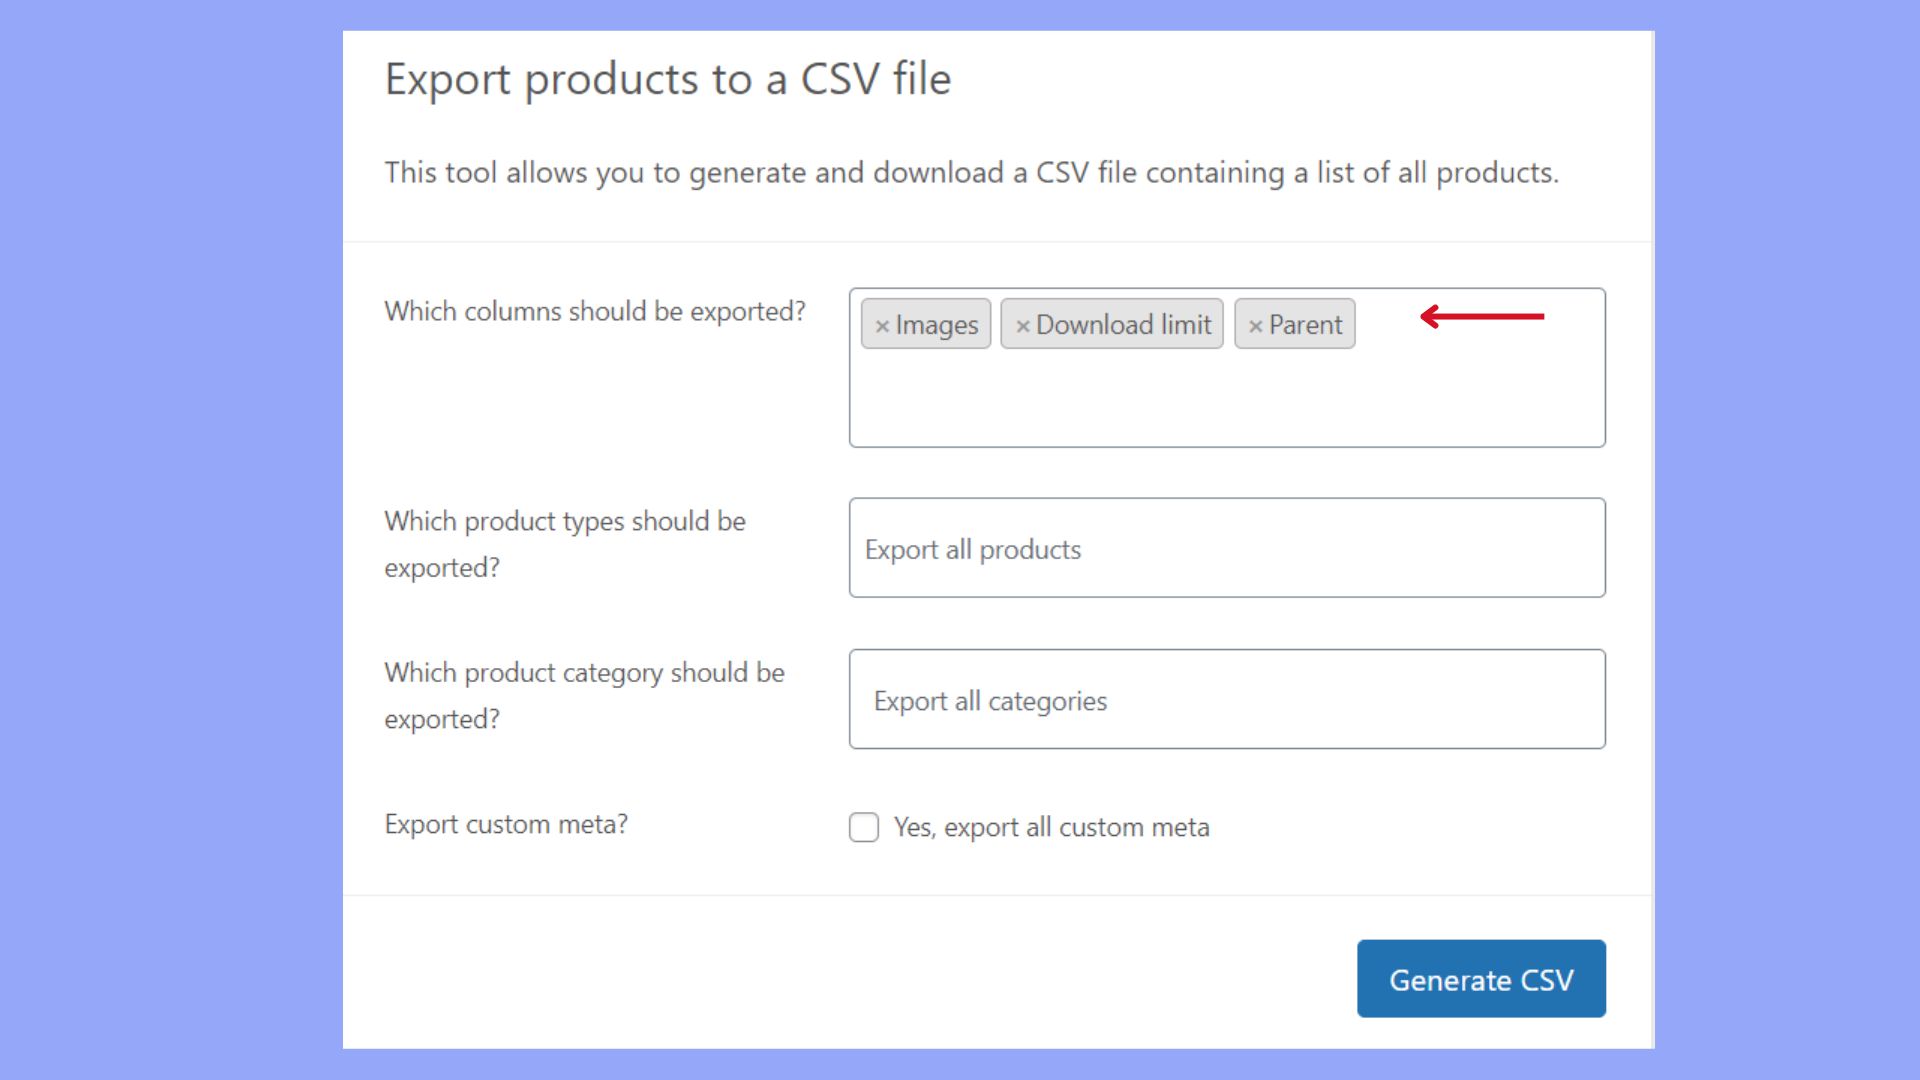
Task: Click the Parent tag label
Action: (x=1305, y=325)
